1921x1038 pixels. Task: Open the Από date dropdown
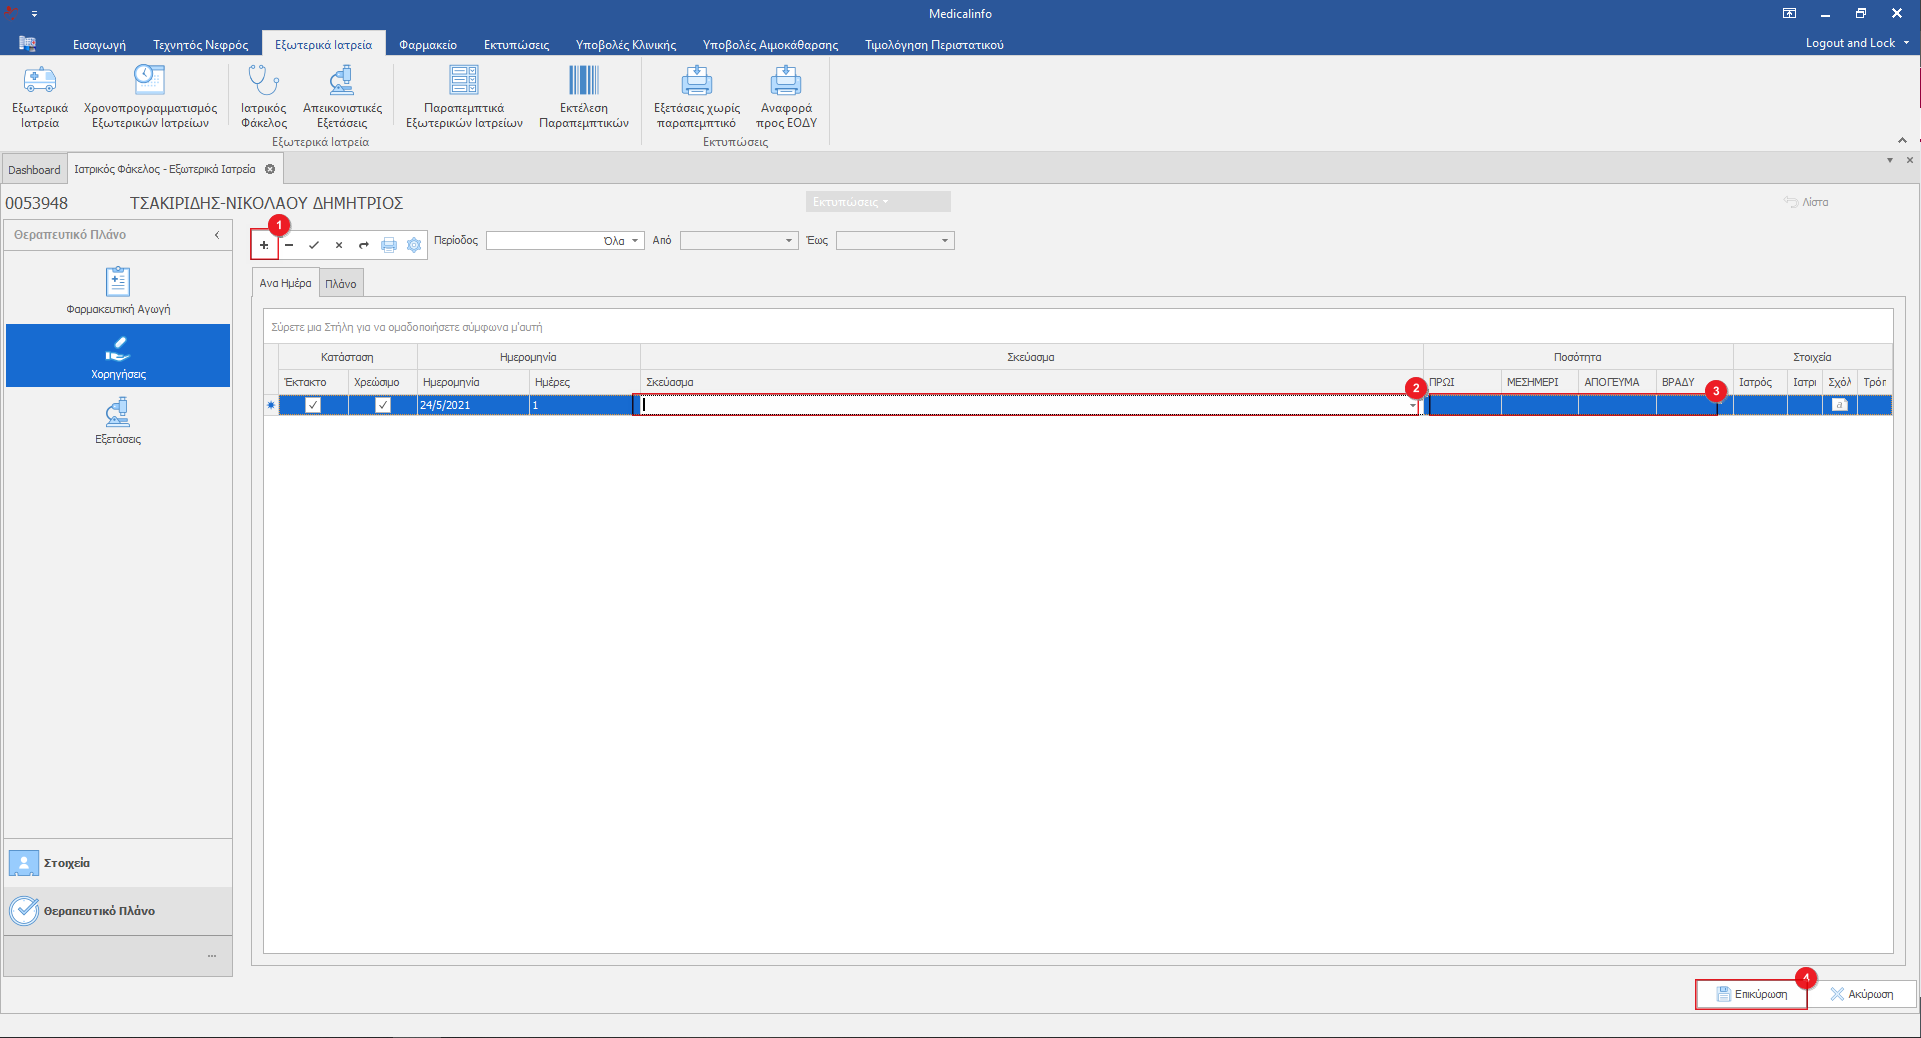788,241
